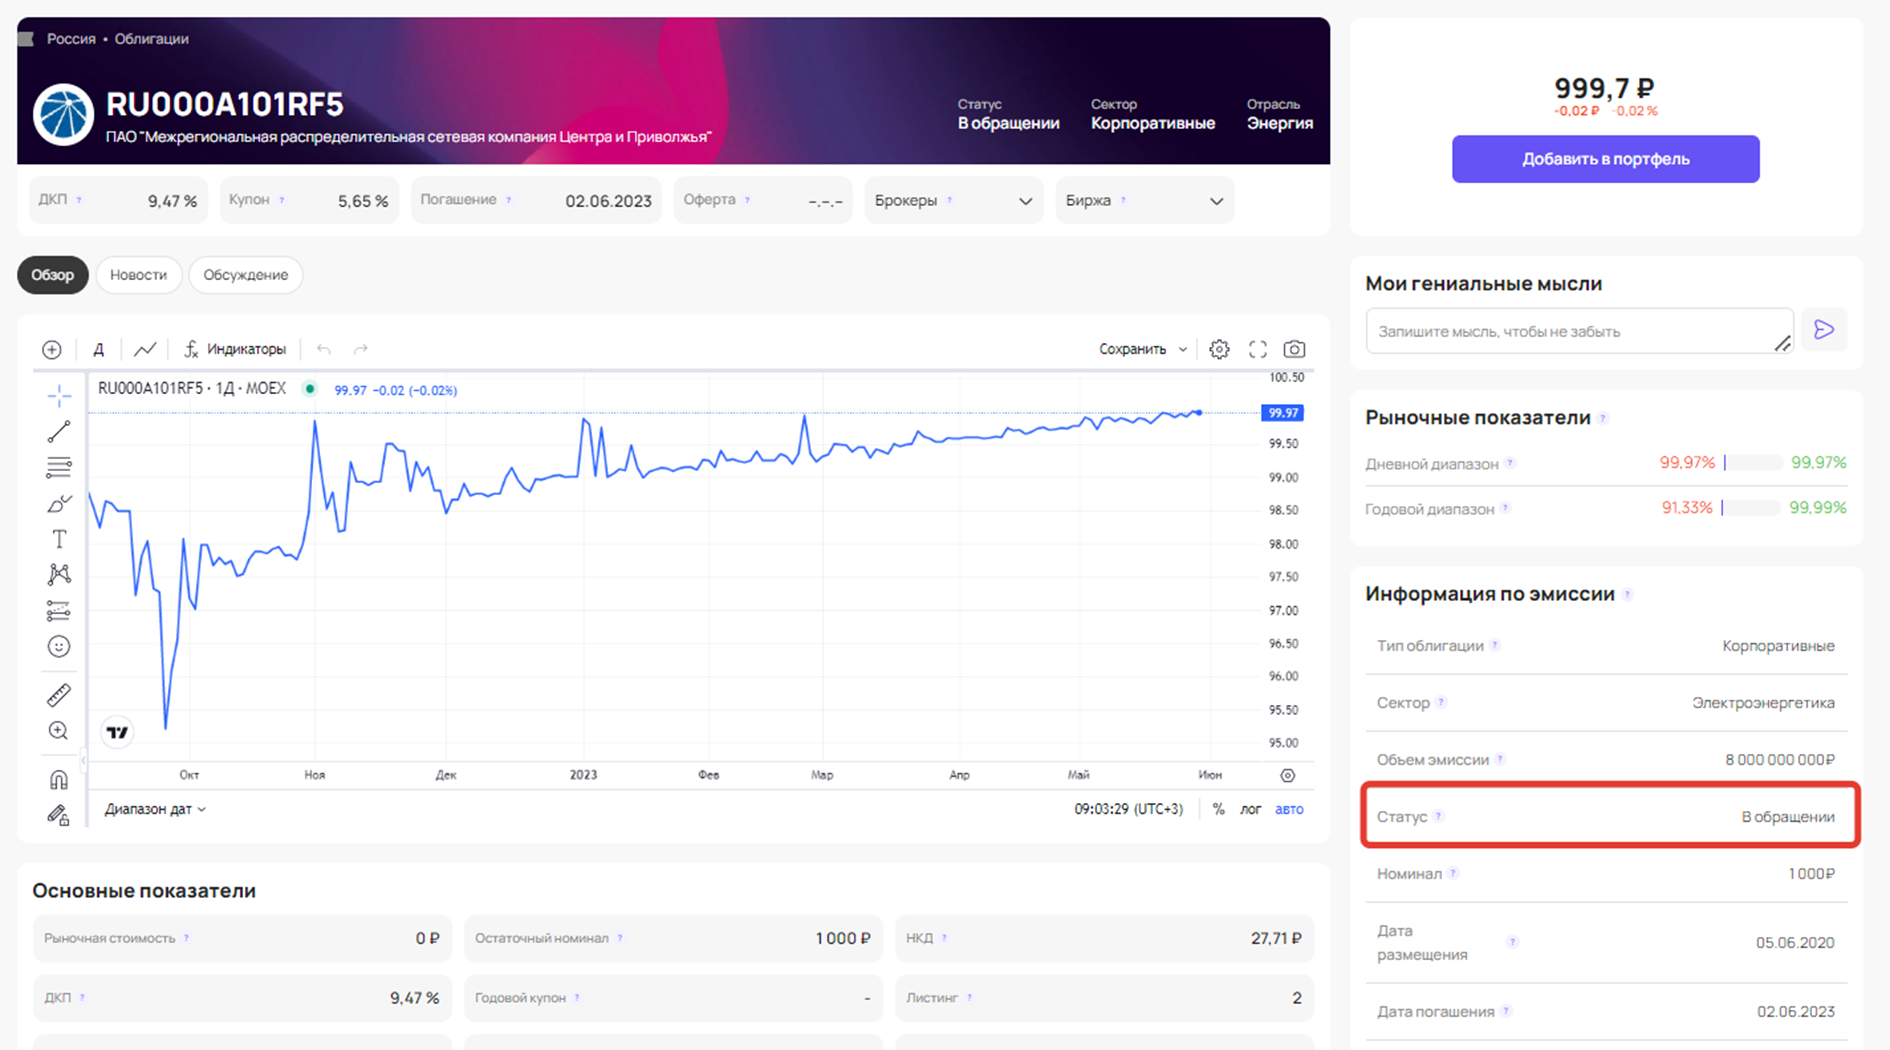Click help icon next to Остаточный номинал

point(620,938)
